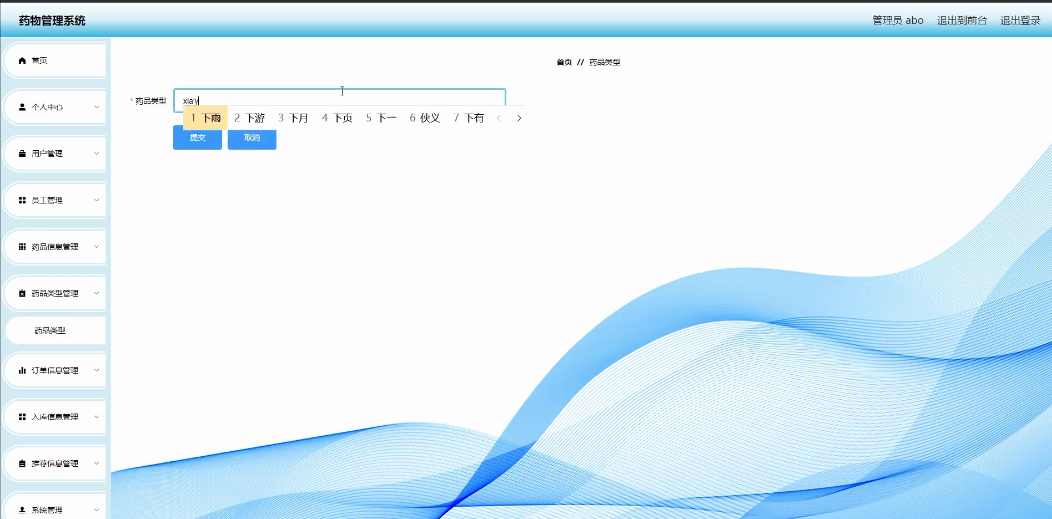Choose IME candidate 5 下一
1052x519 pixels.
381,118
